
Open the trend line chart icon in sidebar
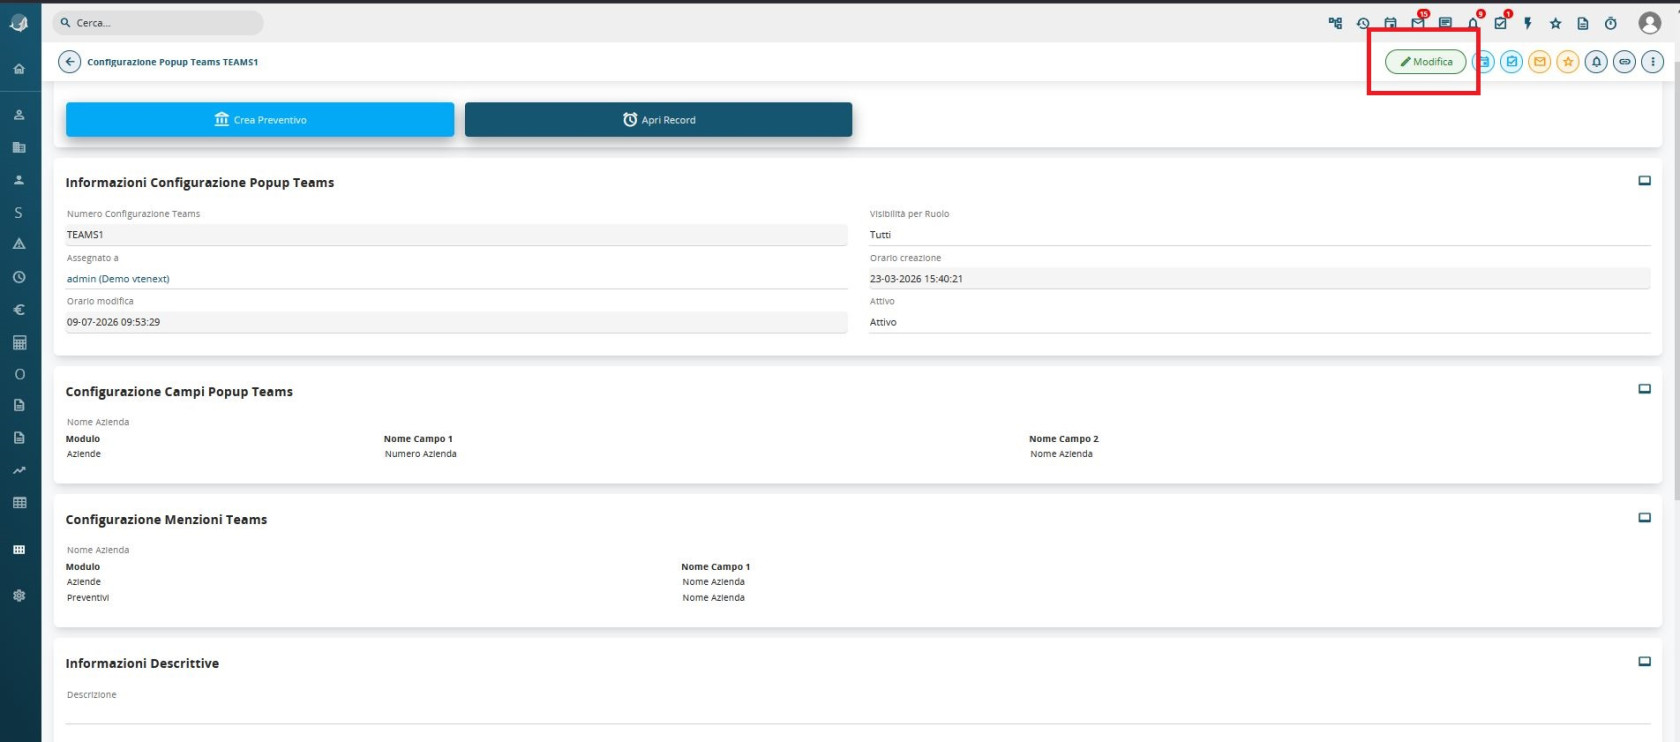19,470
